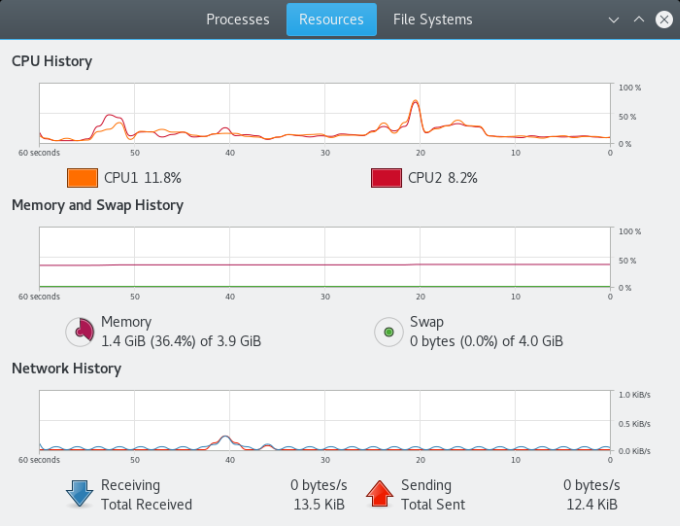Click the CPU1 11.8% label
The image size is (680, 526).
pos(142,178)
